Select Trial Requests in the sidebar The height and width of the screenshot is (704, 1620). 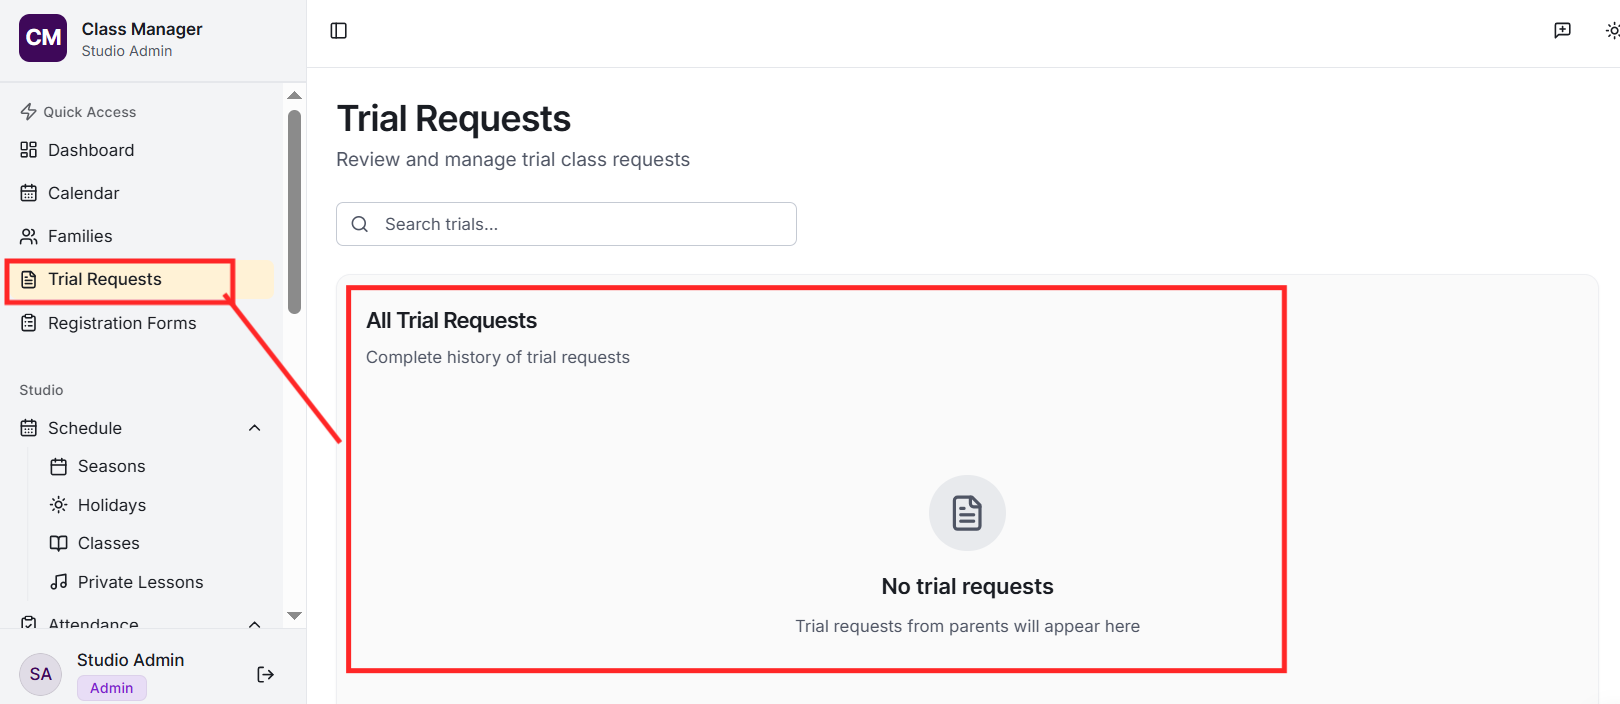104,279
